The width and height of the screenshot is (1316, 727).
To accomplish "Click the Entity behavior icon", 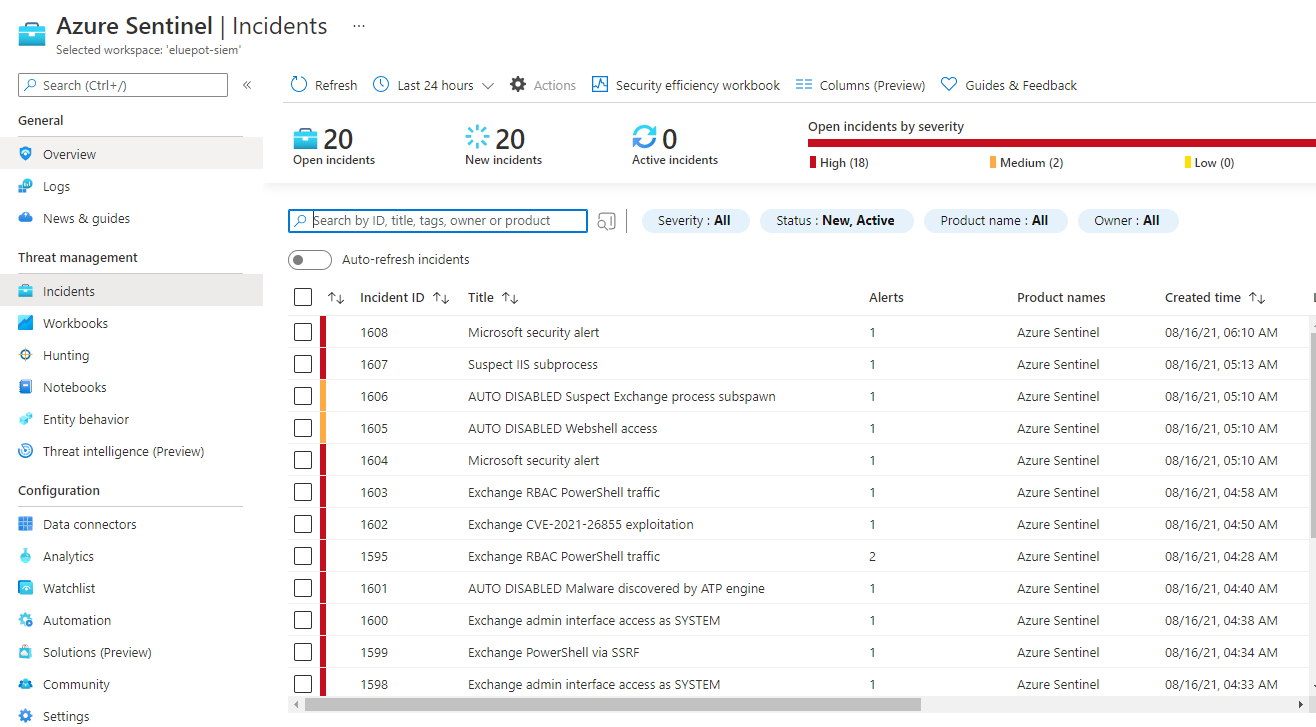I will tap(26, 419).
